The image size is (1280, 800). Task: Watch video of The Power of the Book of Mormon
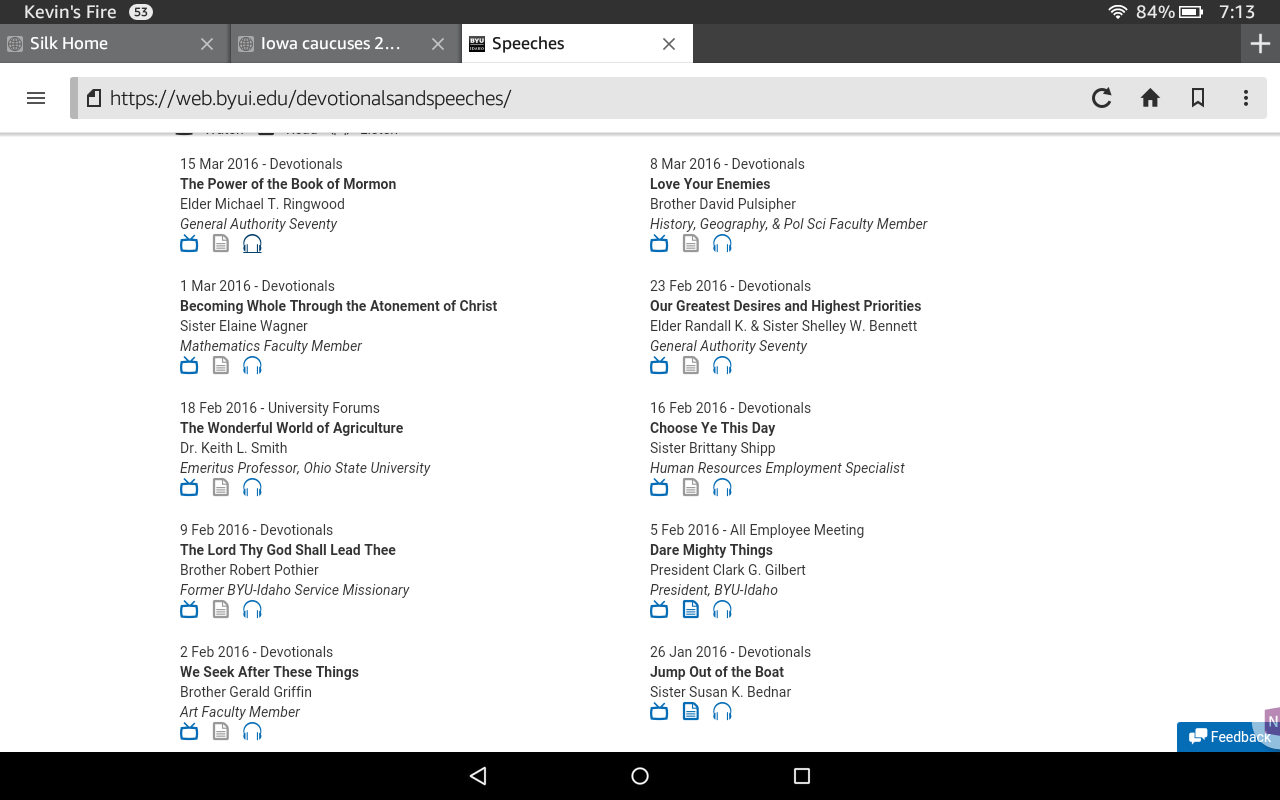coord(189,244)
